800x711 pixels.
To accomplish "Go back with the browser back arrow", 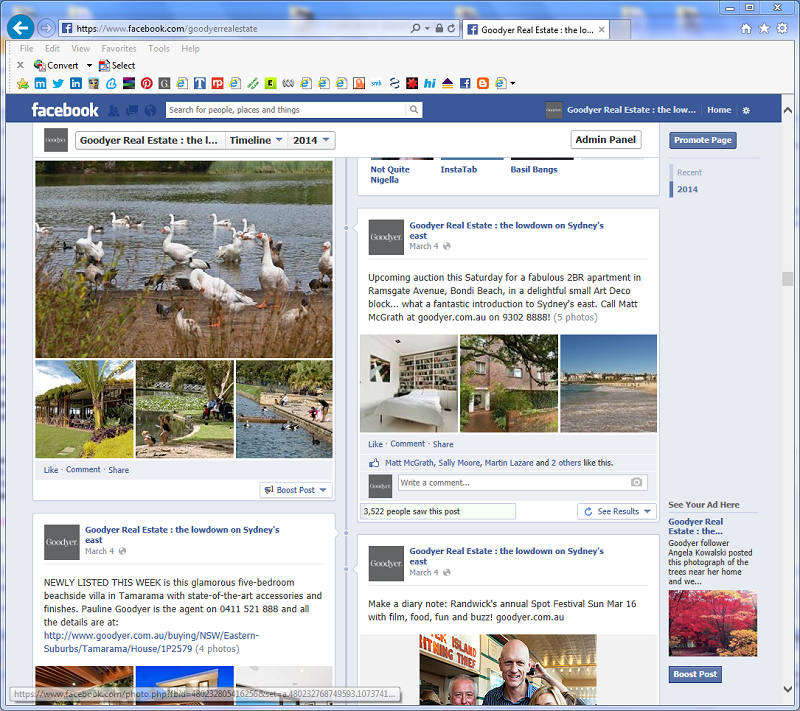I will (x=21, y=28).
